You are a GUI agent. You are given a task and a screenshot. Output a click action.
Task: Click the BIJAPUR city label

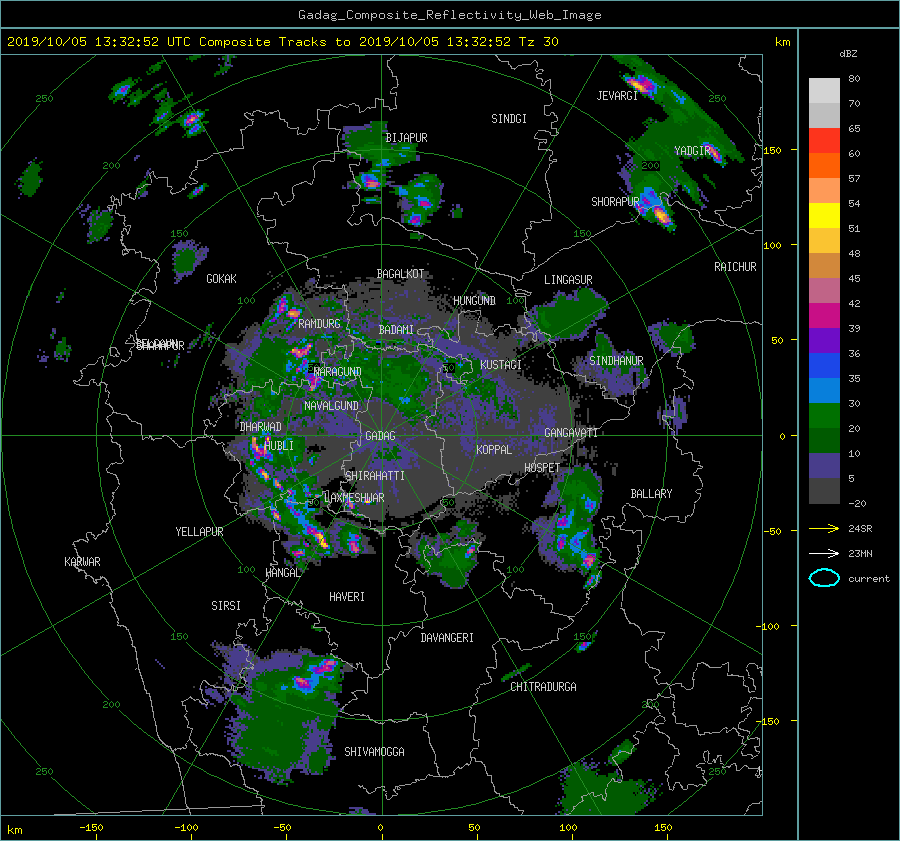[406, 138]
